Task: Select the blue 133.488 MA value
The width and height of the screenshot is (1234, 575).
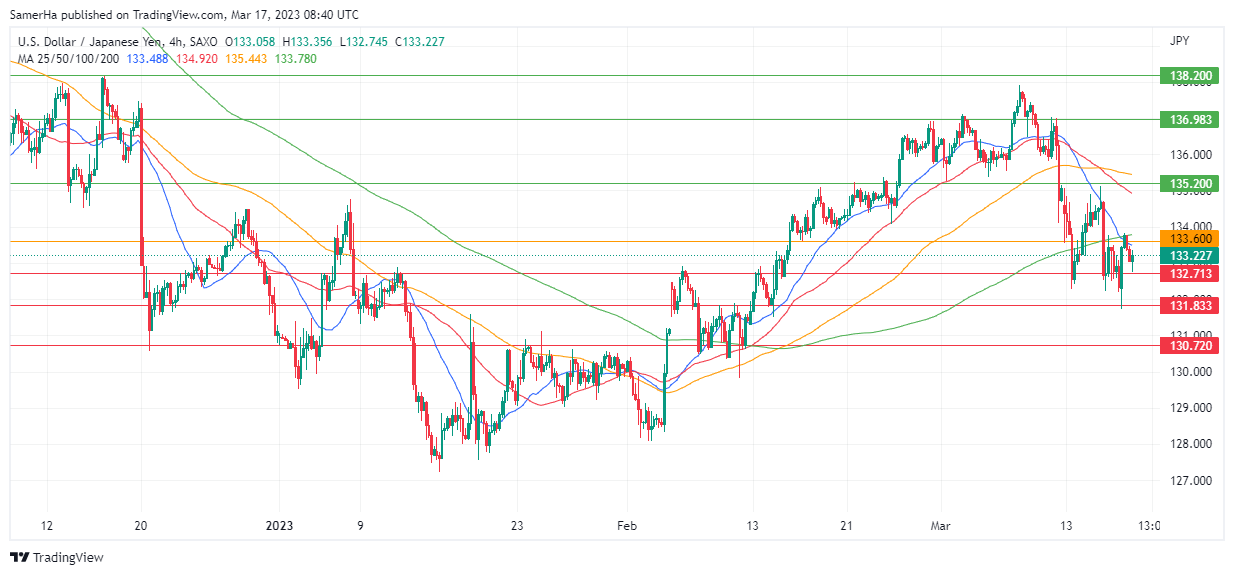Action: (x=148, y=58)
